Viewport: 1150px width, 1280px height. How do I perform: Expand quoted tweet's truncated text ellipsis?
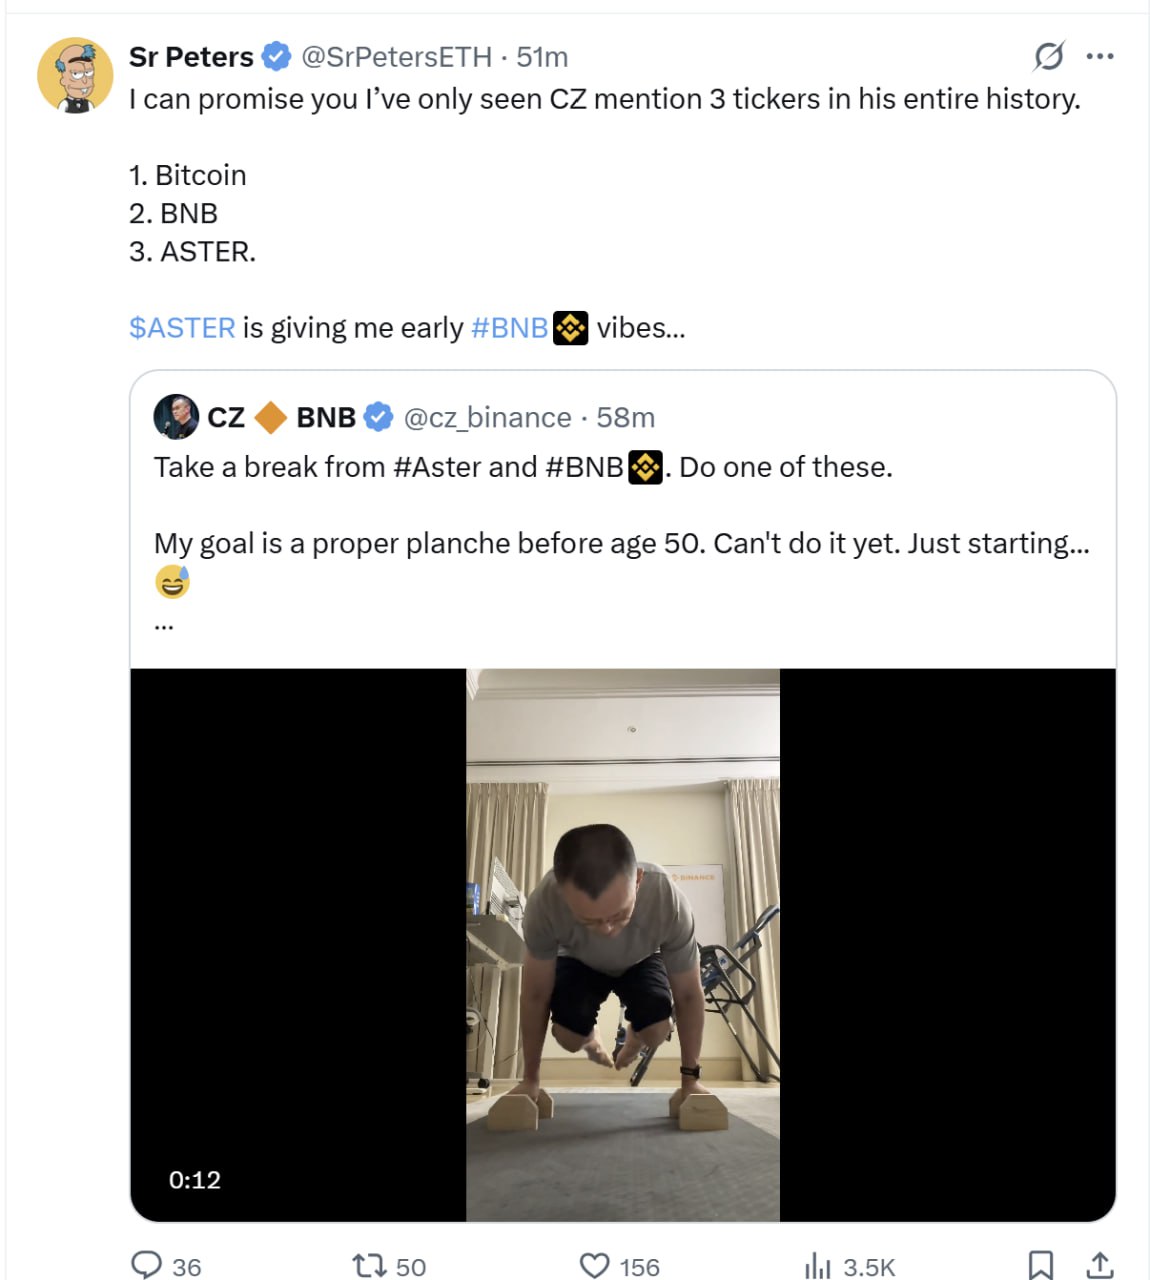(x=165, y=625)
